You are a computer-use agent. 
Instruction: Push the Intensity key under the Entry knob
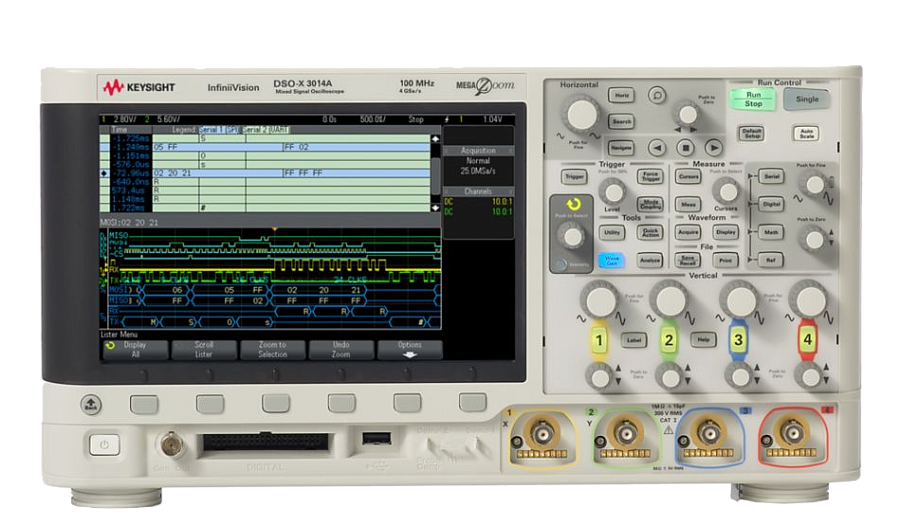click(x=561, y=265)
